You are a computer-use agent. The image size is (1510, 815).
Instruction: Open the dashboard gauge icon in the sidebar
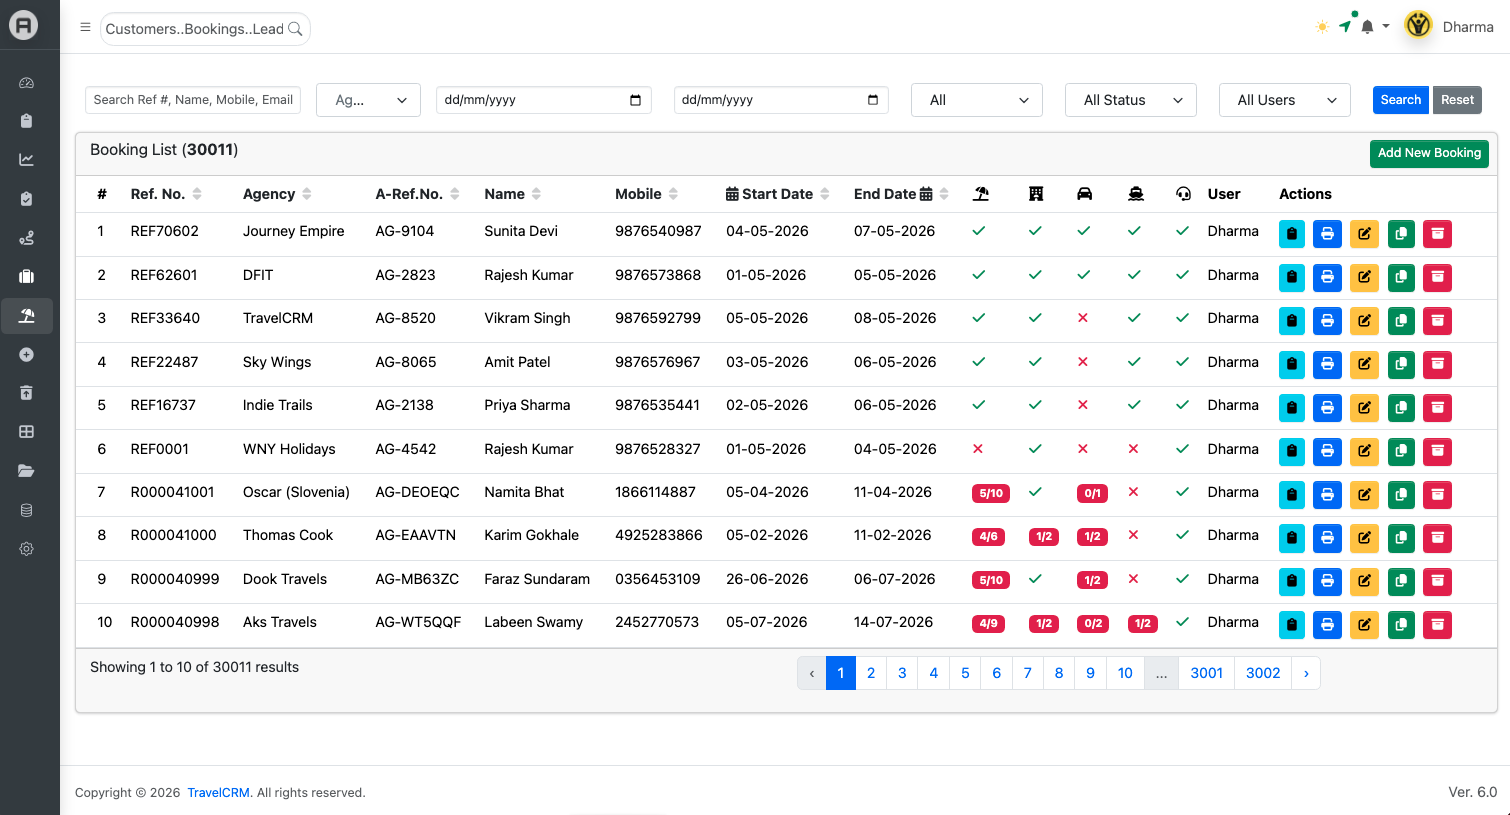[x=27, y=83]
